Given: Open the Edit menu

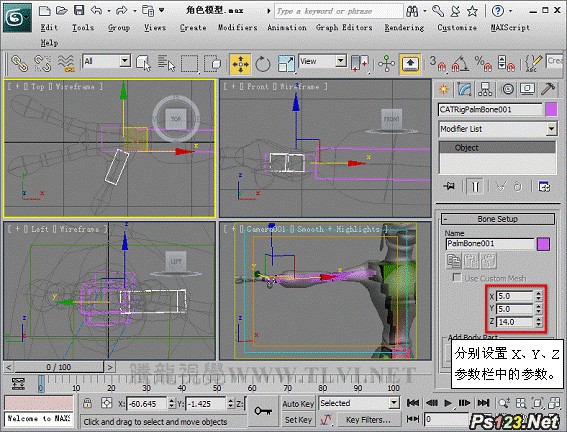Looking at the screenshot, I should pos(49,27).
